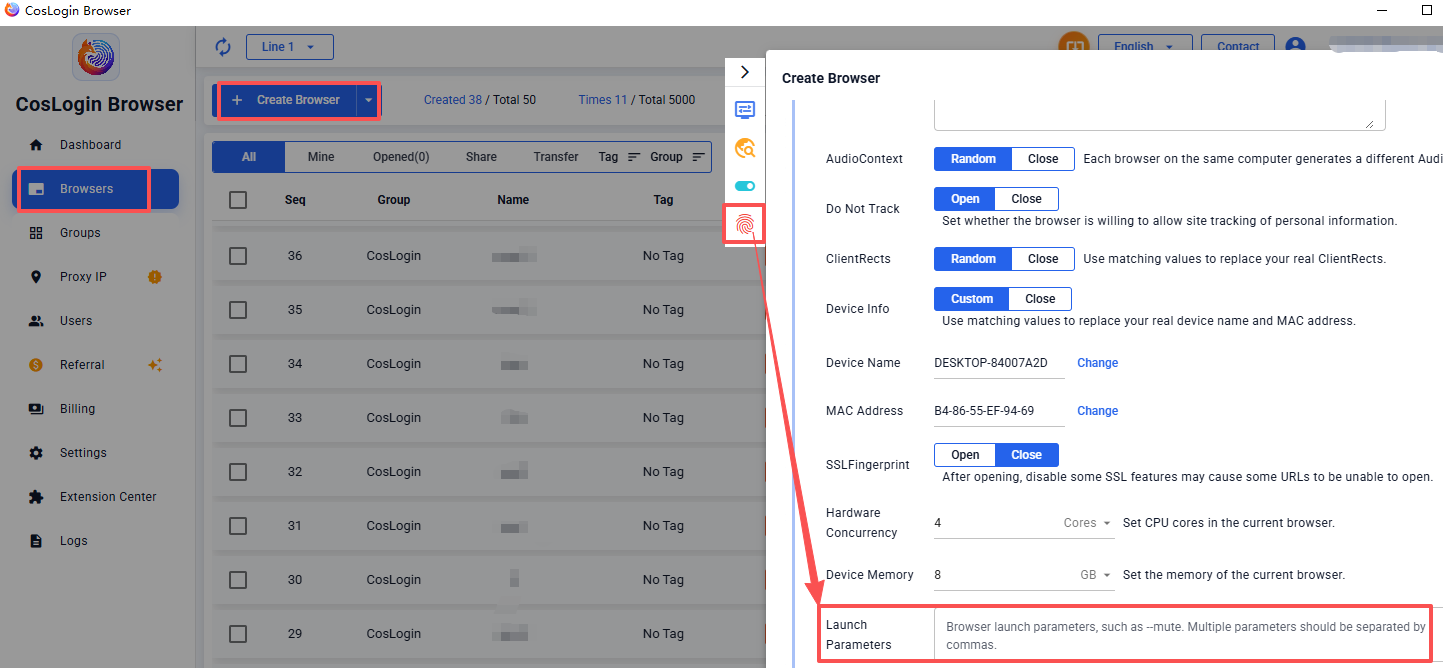Screen dimensions: 1443x668
Task: Click the Create Browser button
Action: point(288,100)
